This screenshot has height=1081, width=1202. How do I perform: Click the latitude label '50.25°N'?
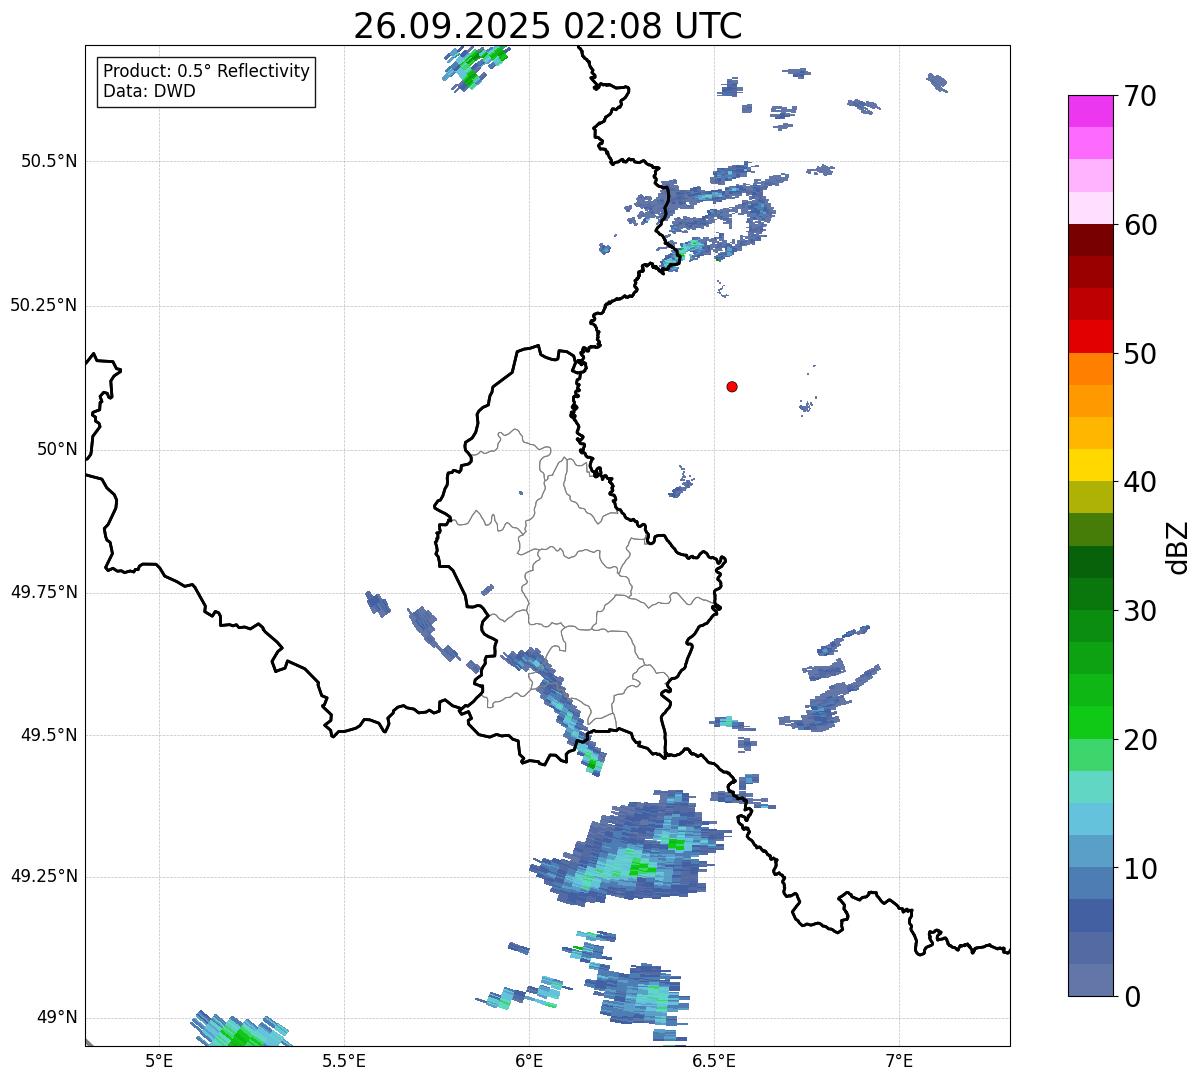[x=43, y=305]
